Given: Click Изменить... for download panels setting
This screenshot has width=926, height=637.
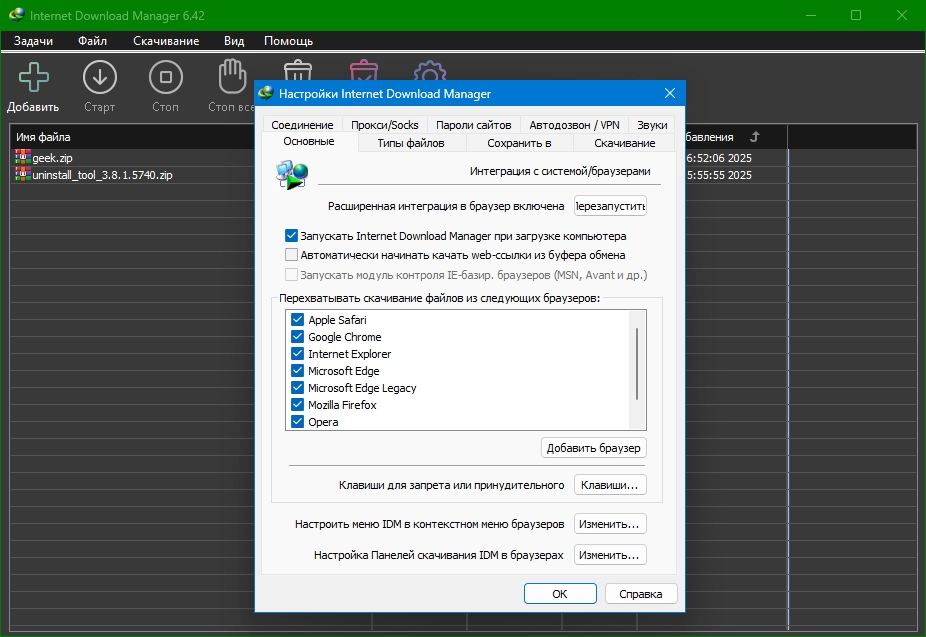Looking at the screenshot, I should click(x=610, y=555).
